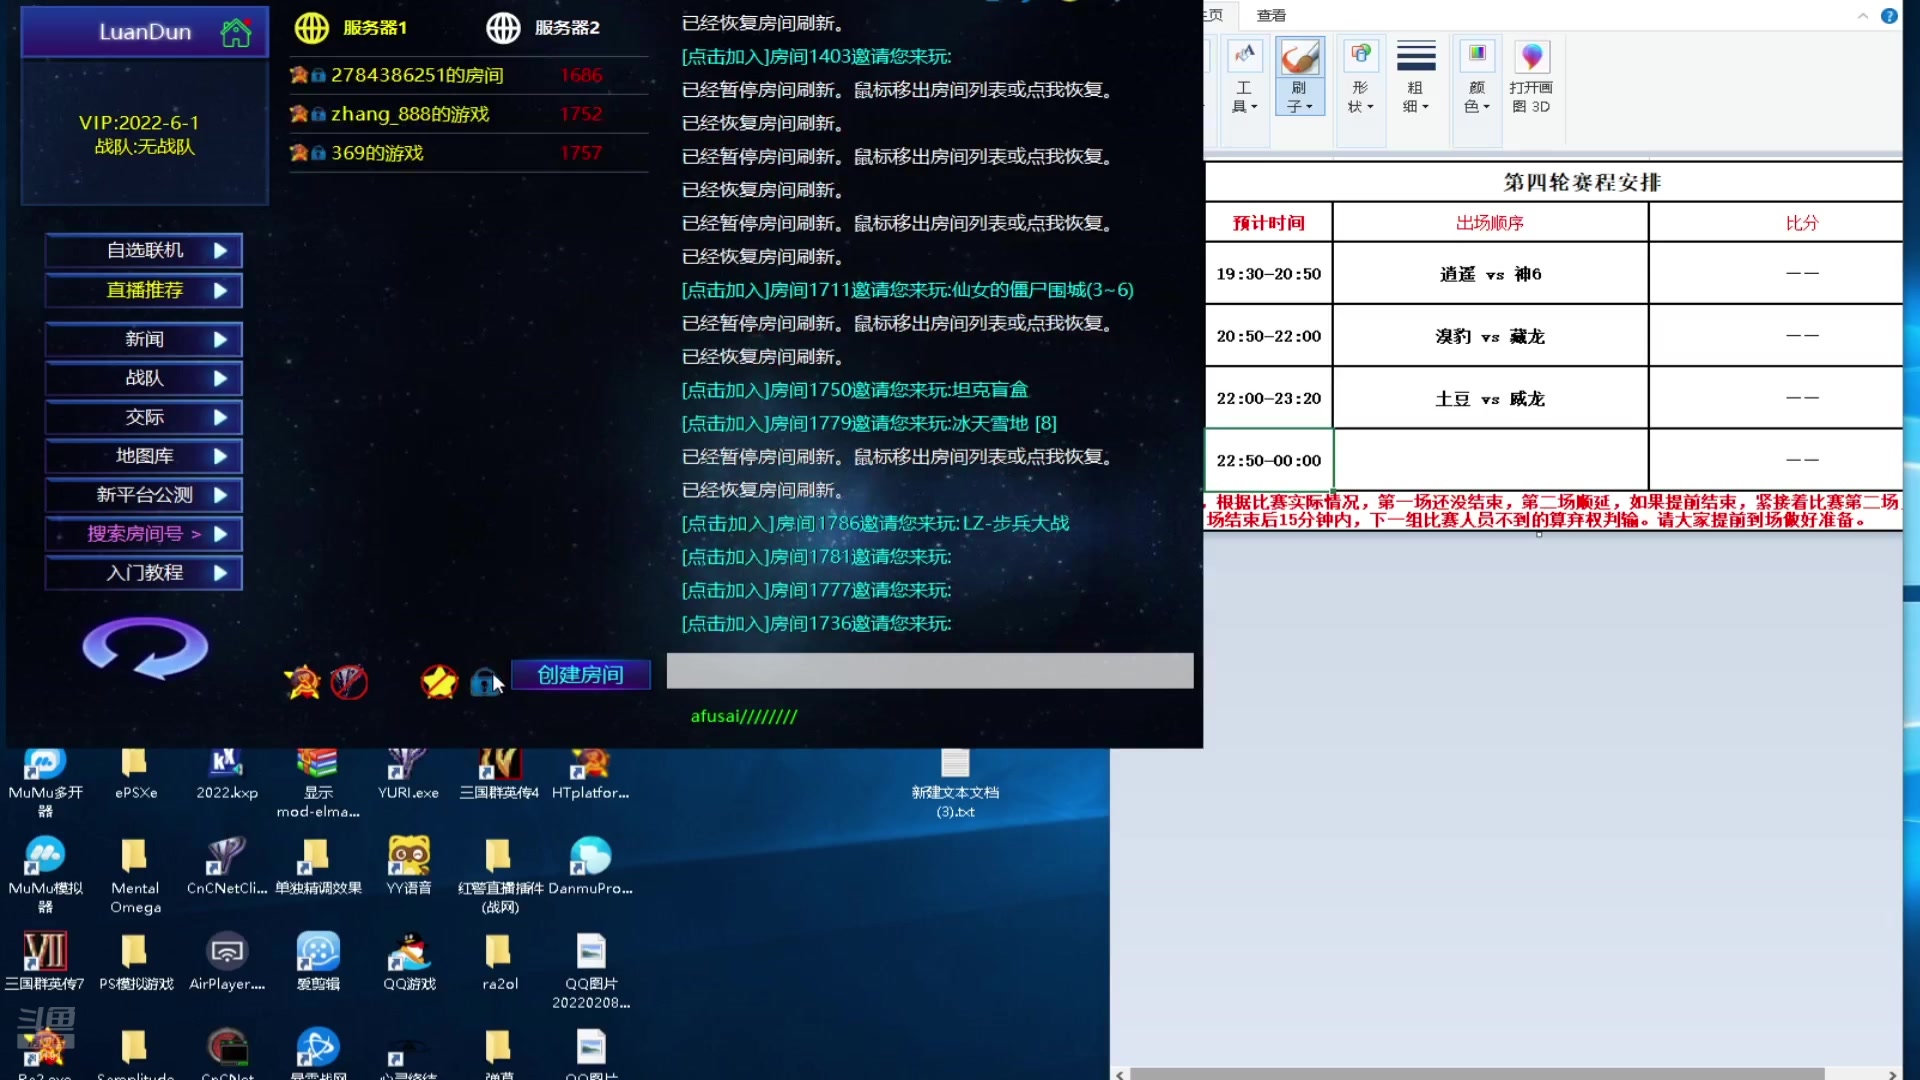Open the AirPlayer desktop icon
This screenshot has width=1920, height=1080.
(x=227, y=961)
